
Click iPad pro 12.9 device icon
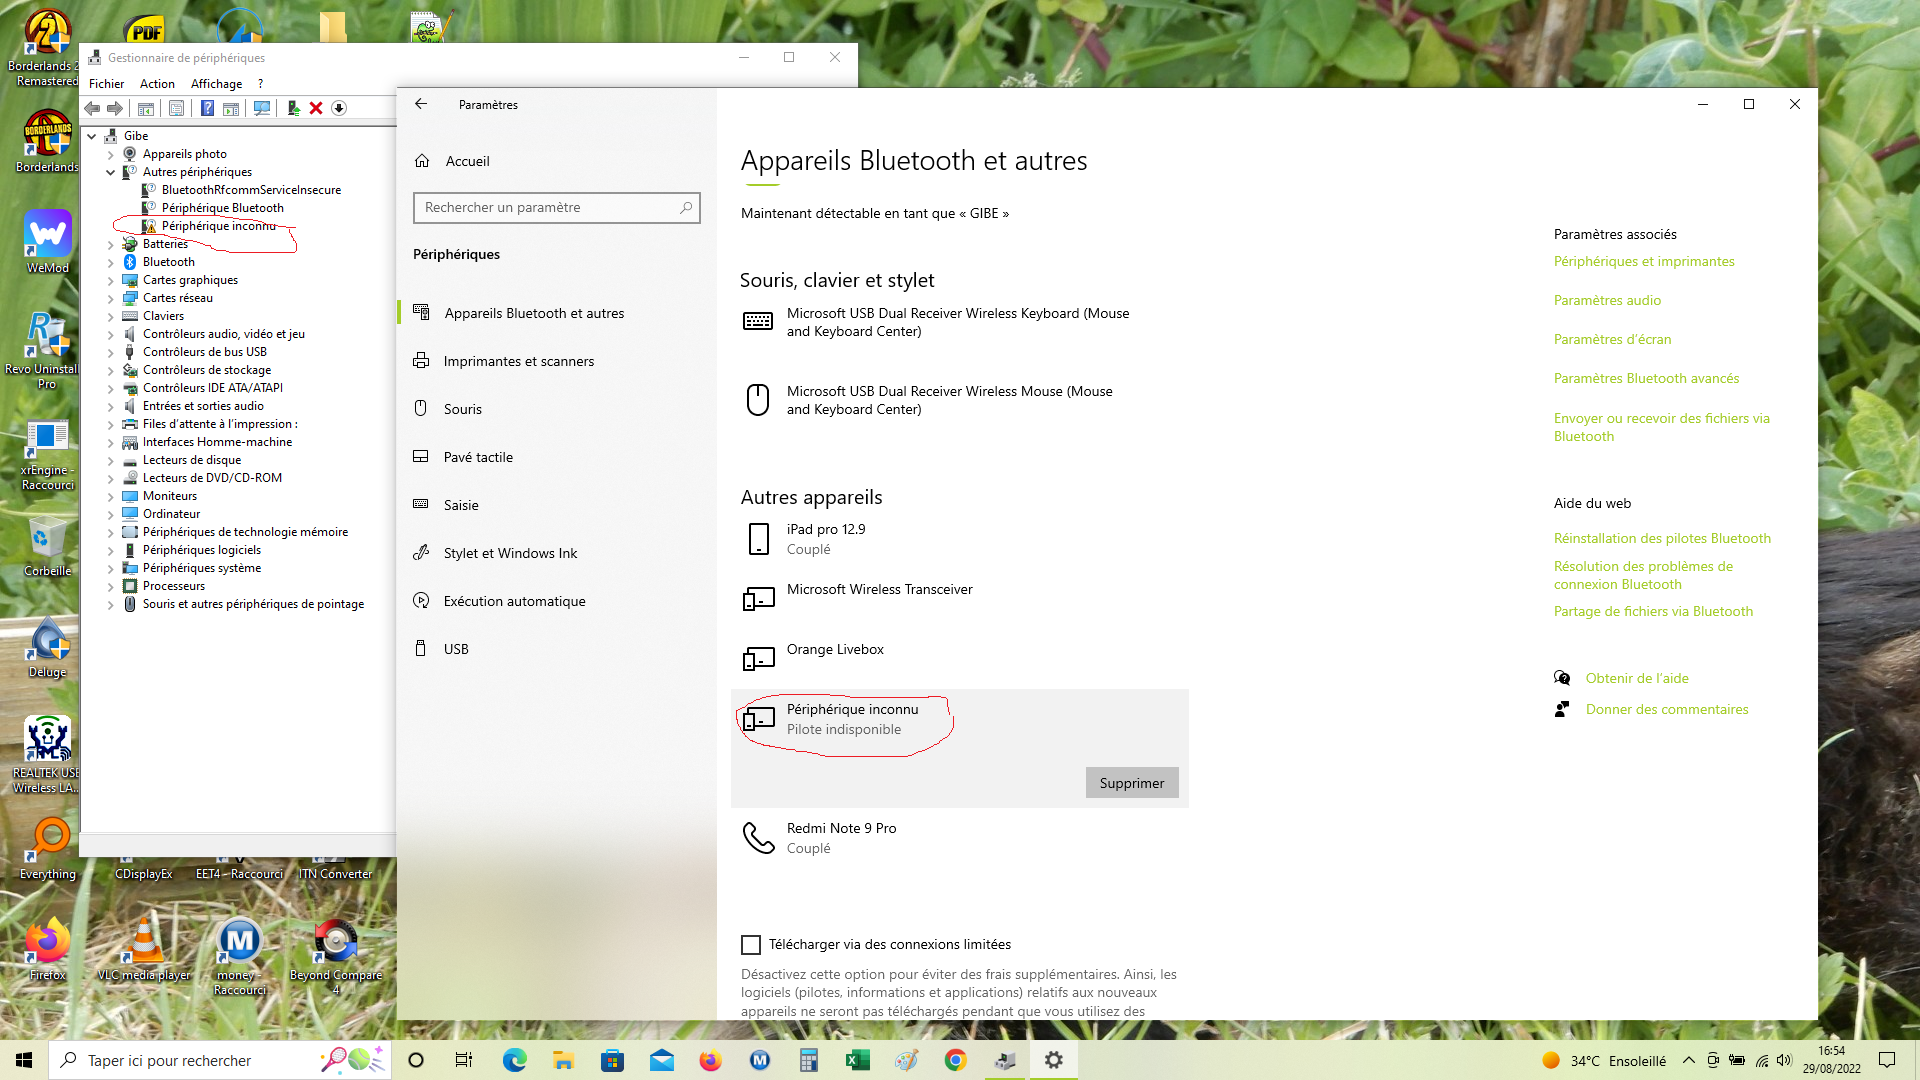click(x=759, y=539)
